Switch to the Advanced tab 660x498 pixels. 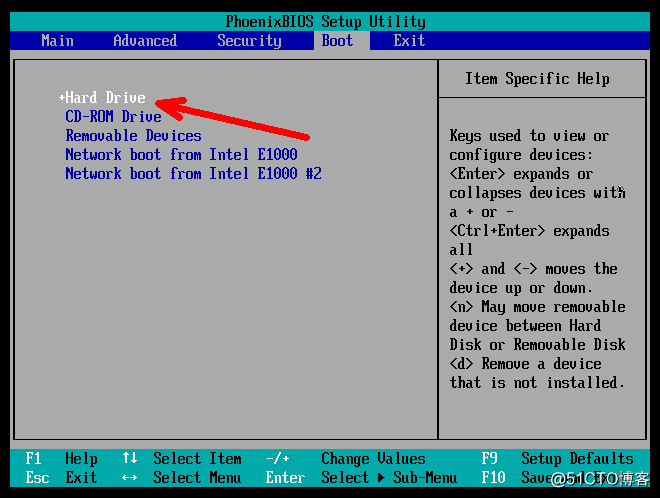tap(145, 40)
